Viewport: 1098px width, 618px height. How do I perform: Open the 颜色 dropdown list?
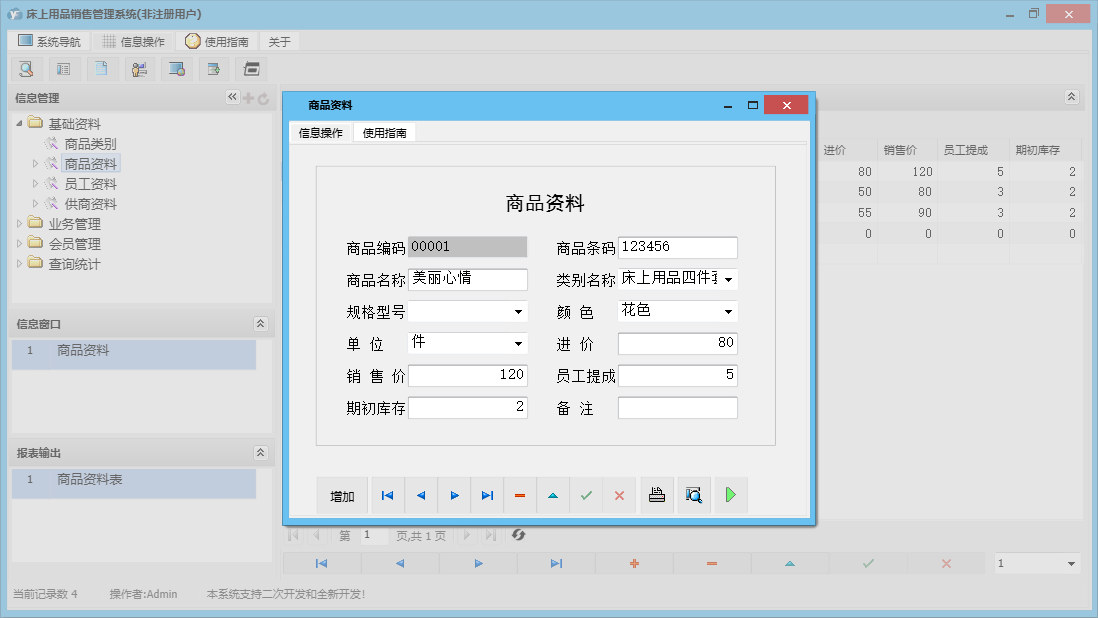728,312
